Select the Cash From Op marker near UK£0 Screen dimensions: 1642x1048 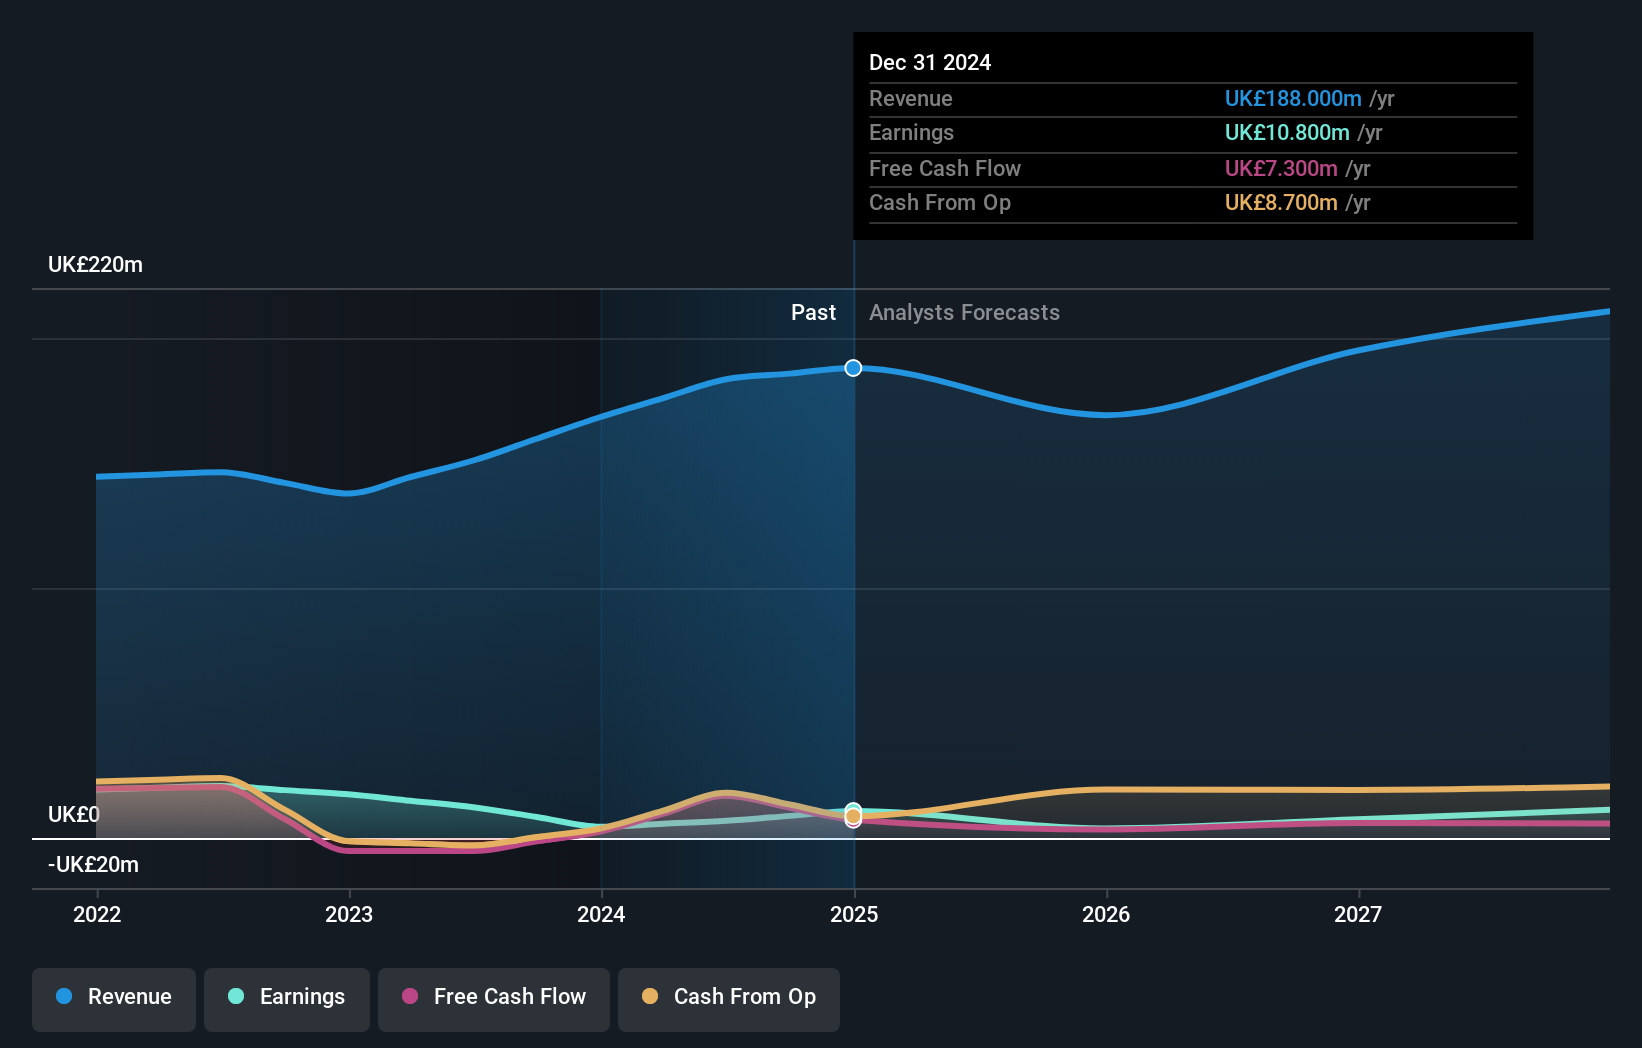[x=853, y=818]
